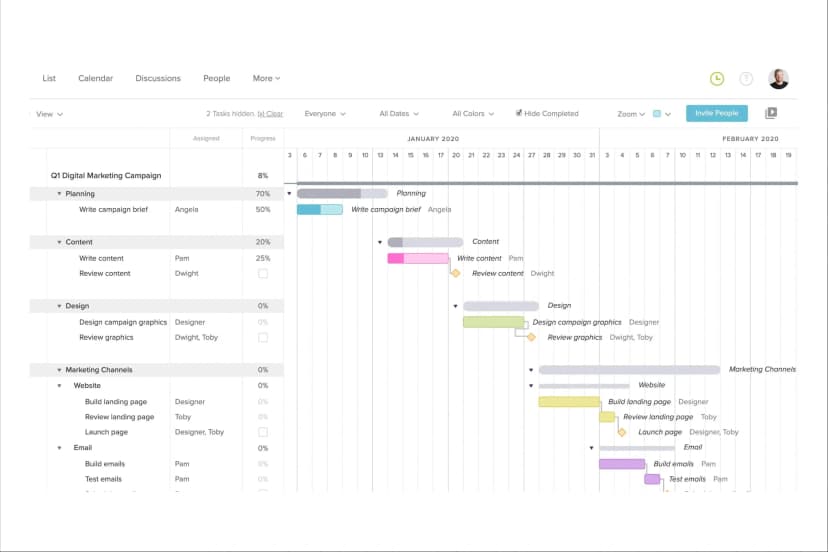Viewport: 828px width, 552px height.
Task: Switch to the Calendar tab
Action: (96, 78)
